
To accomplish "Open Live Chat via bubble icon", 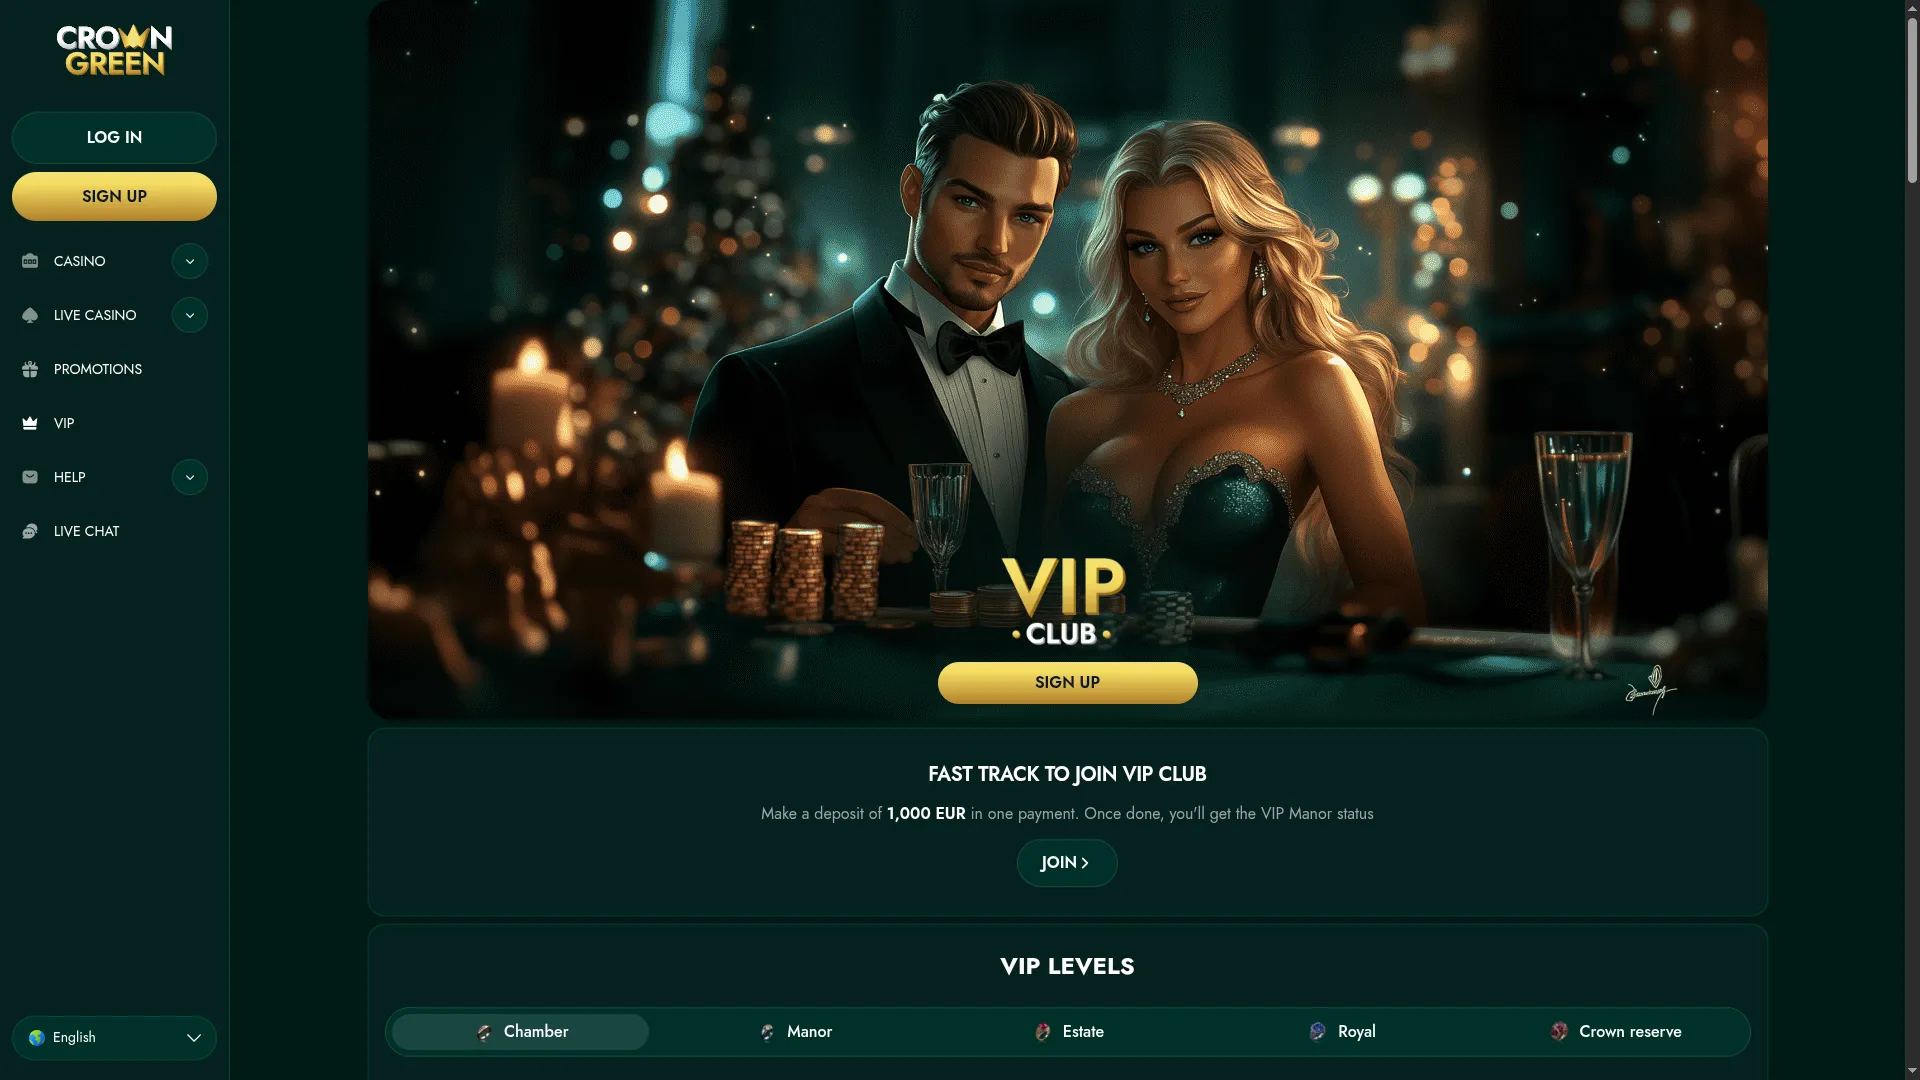I will 30,531.
